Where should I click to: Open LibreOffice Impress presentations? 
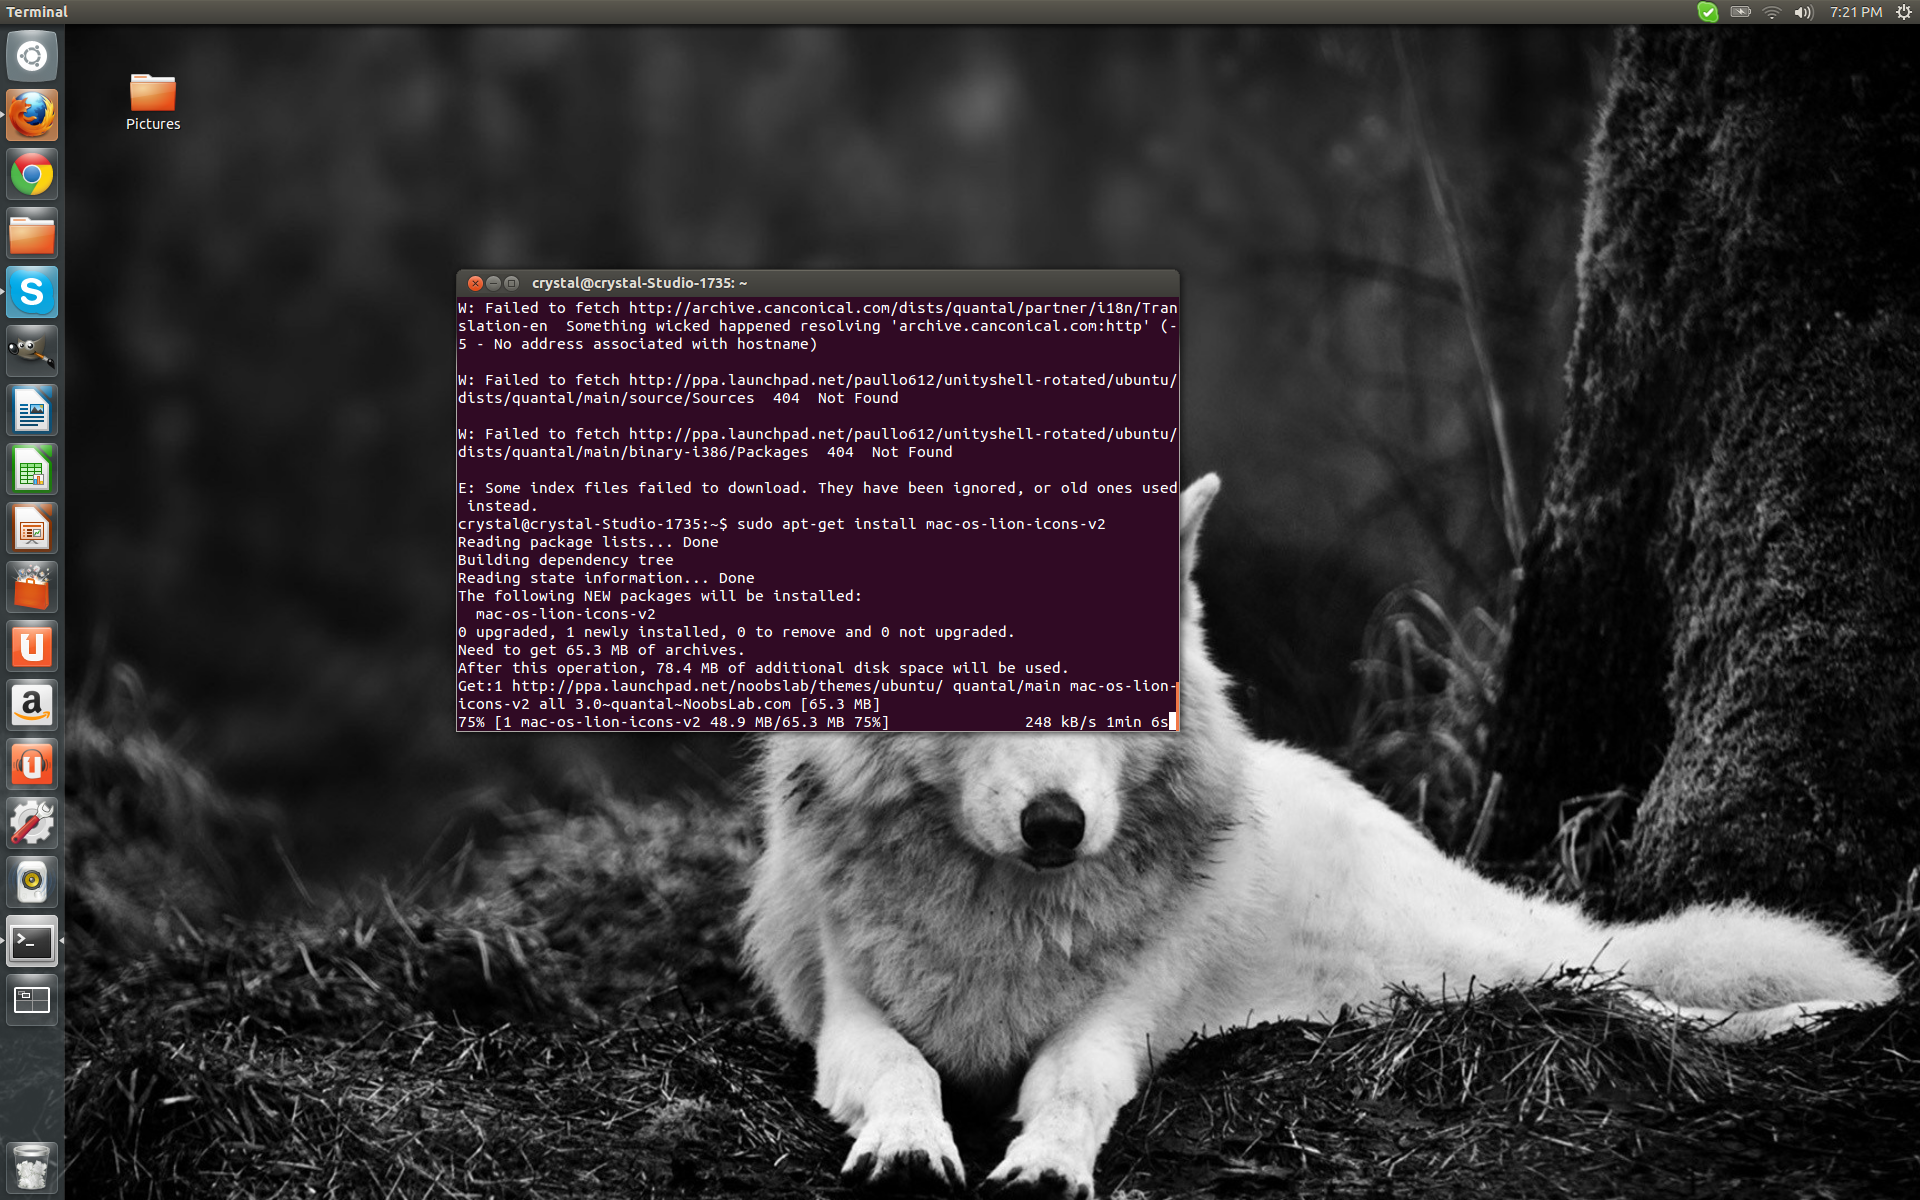tap(32, 529)
